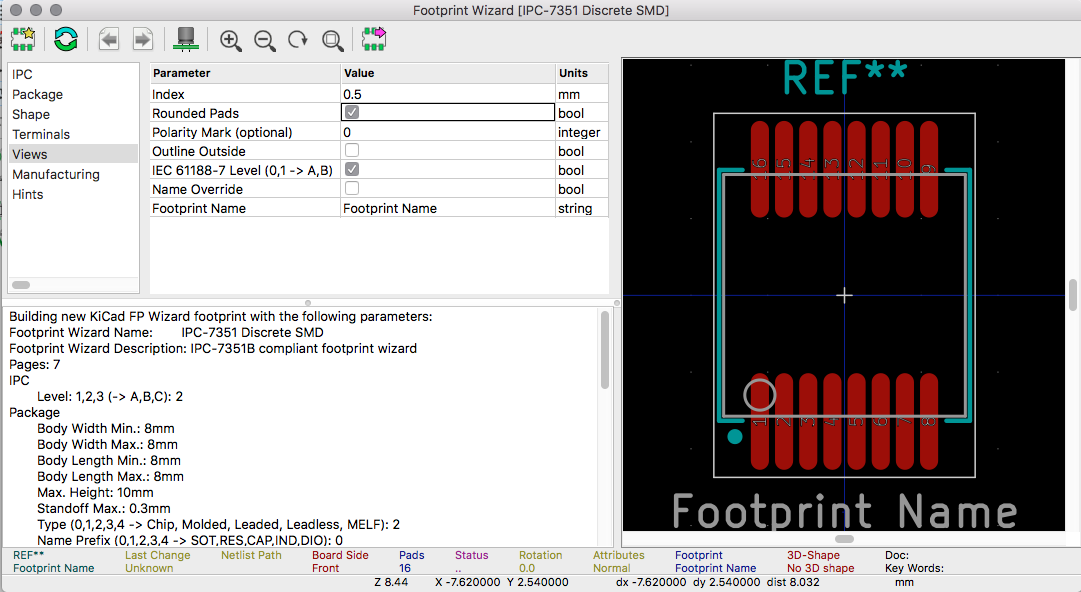This screenshot has width=1081, height=592.
Task: Switch to the Manufacturing page
Action: [x=56, y=174]
